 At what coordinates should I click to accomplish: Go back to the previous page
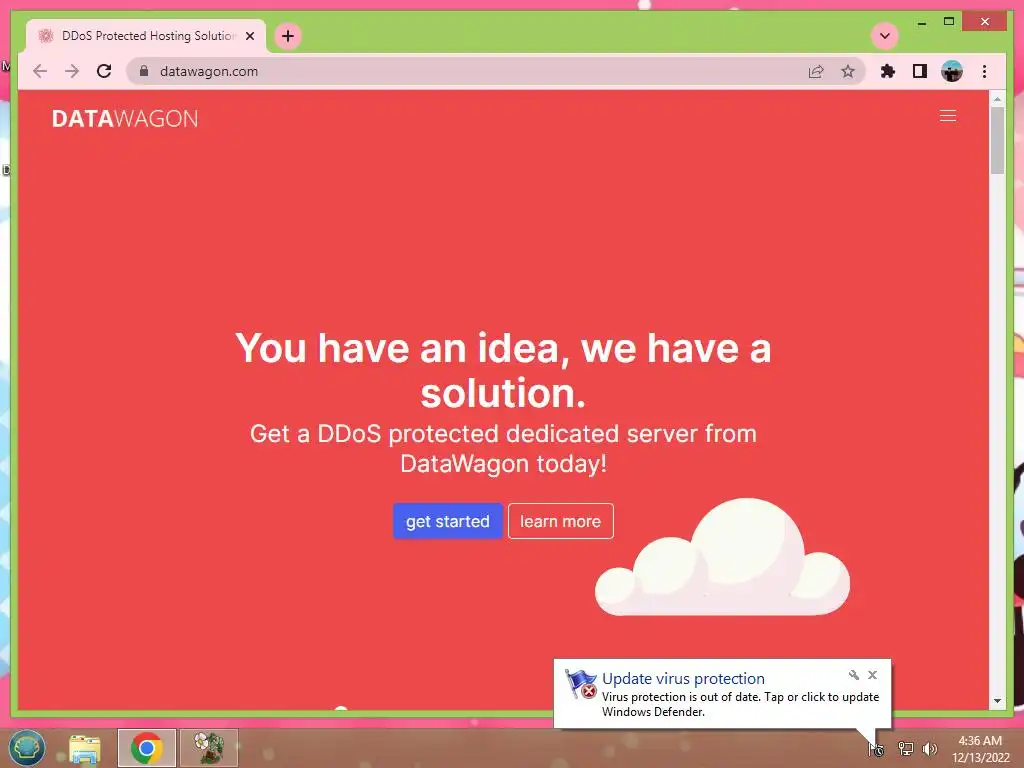point(40,71)
